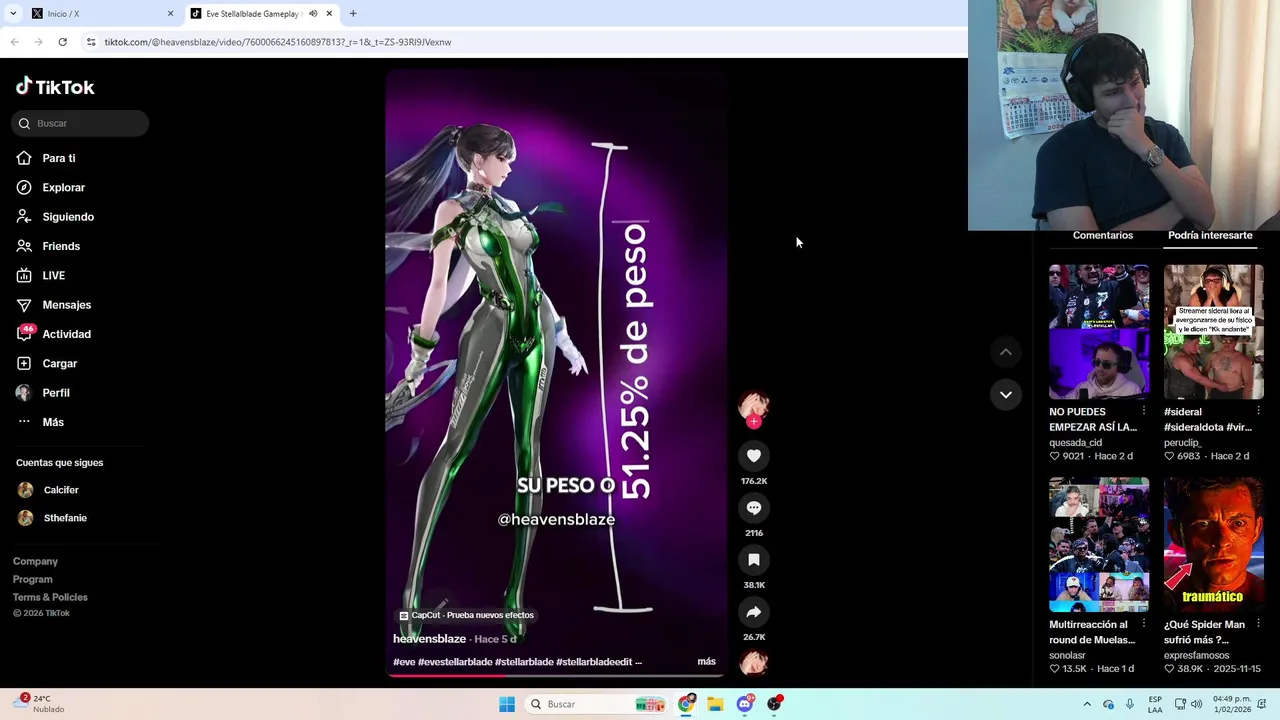This screenshot has height=720, width=1280.
Task: View site information icon in address bar
Action: [91, 42]
